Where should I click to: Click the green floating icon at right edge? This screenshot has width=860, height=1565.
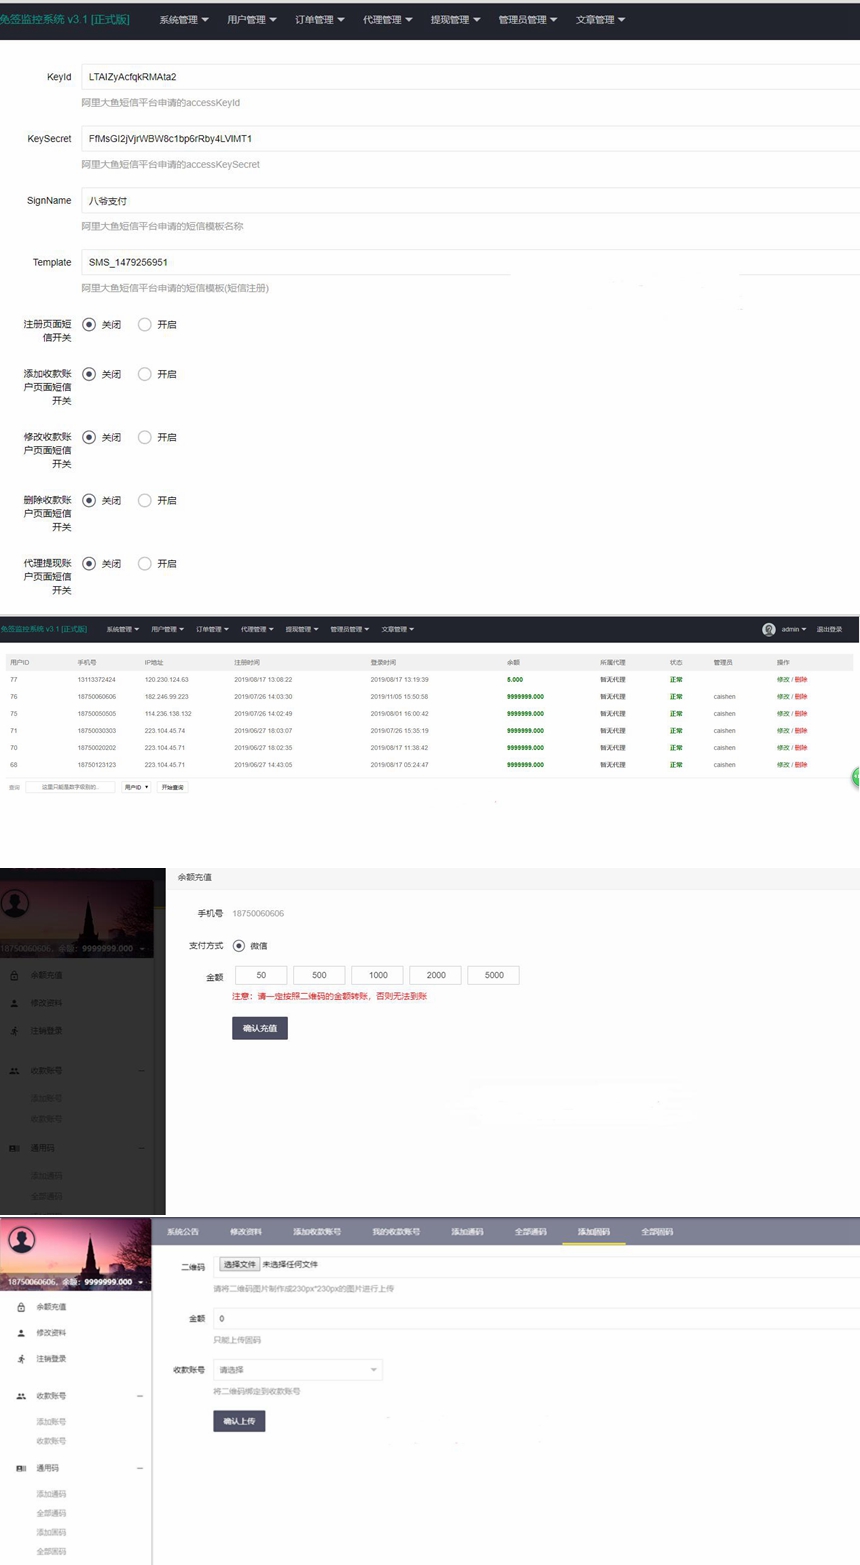coord(855,777)
